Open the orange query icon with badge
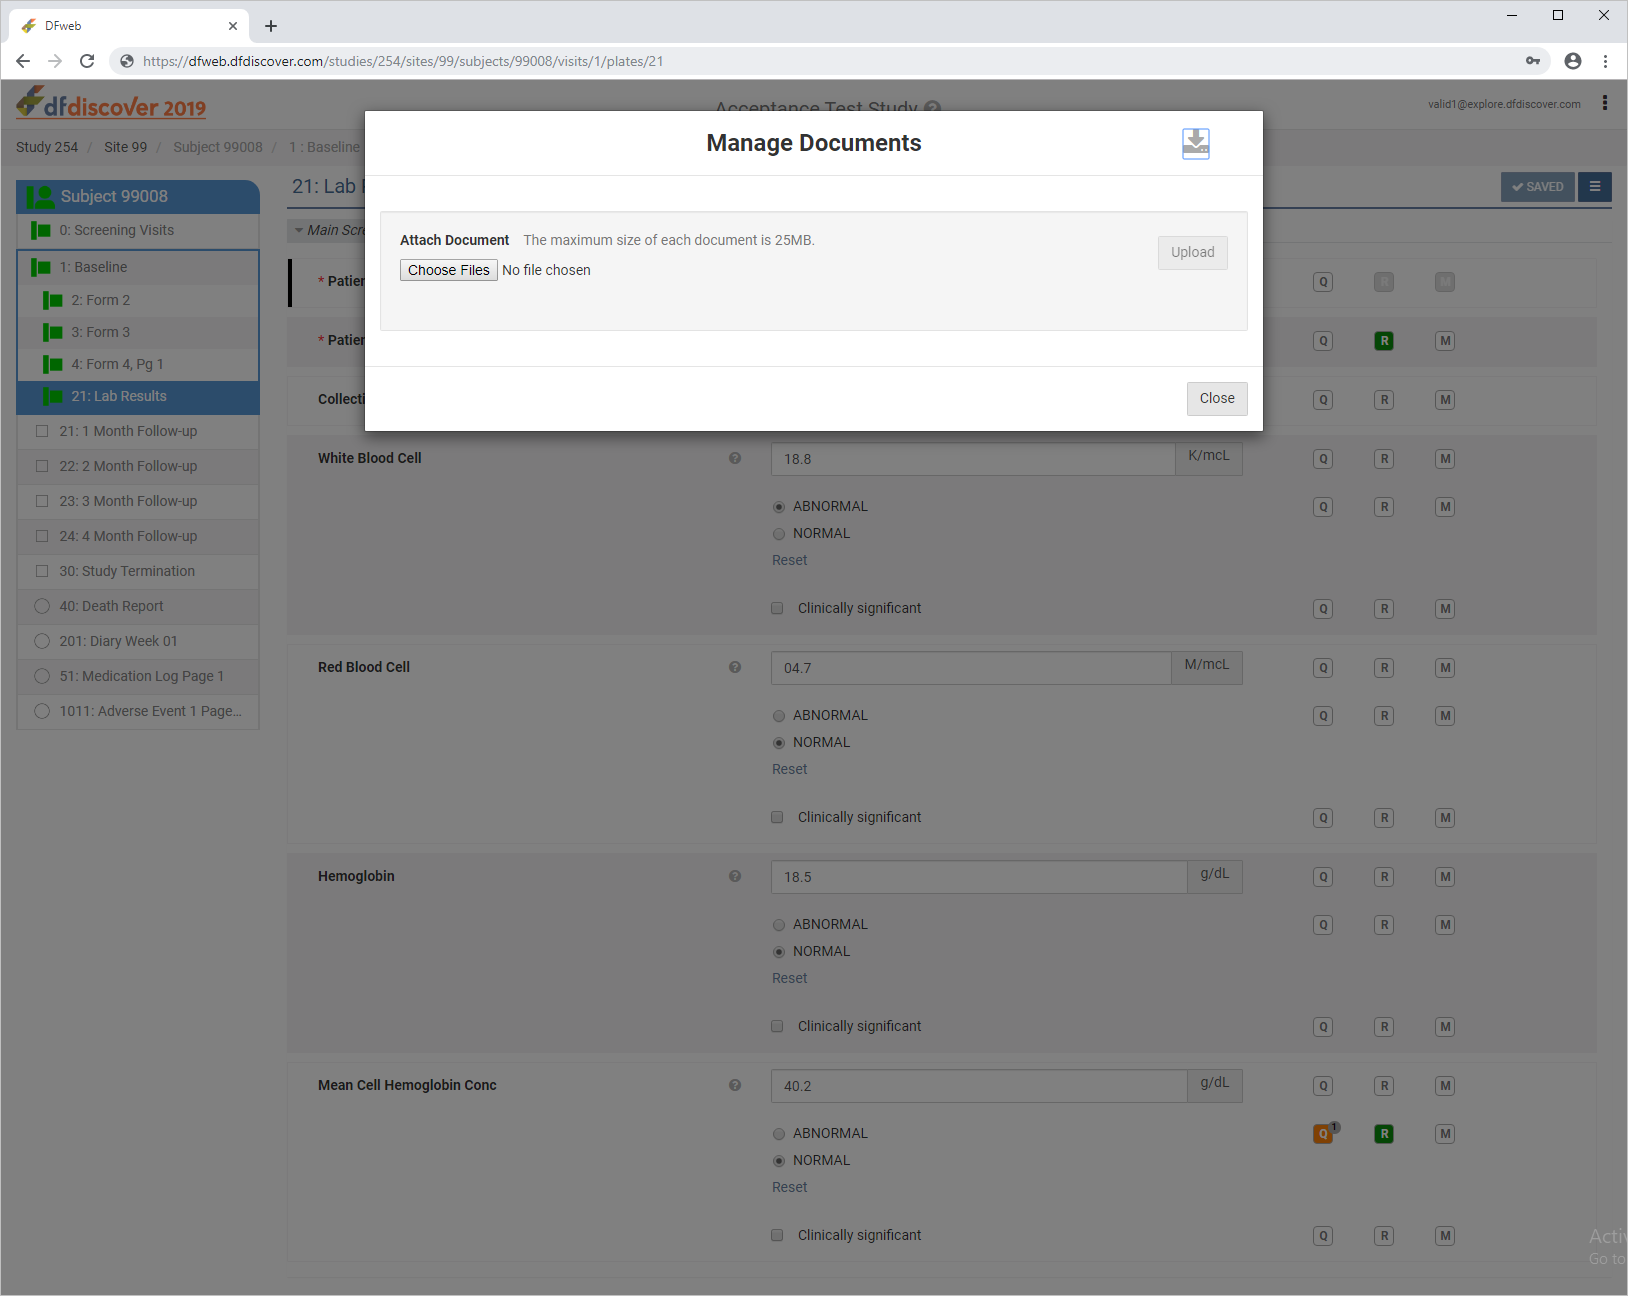1628x1296 pixels. coord(1323,1134)
